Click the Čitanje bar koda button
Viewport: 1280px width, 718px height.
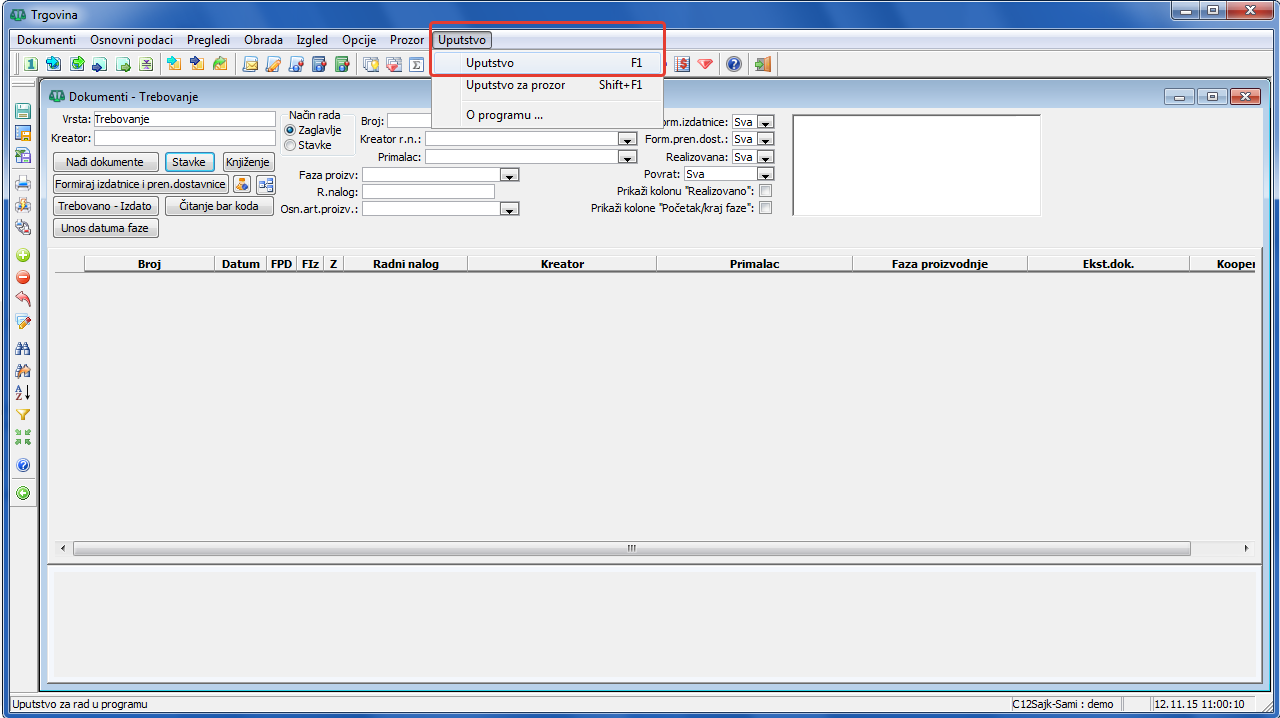tap(219, 206)
